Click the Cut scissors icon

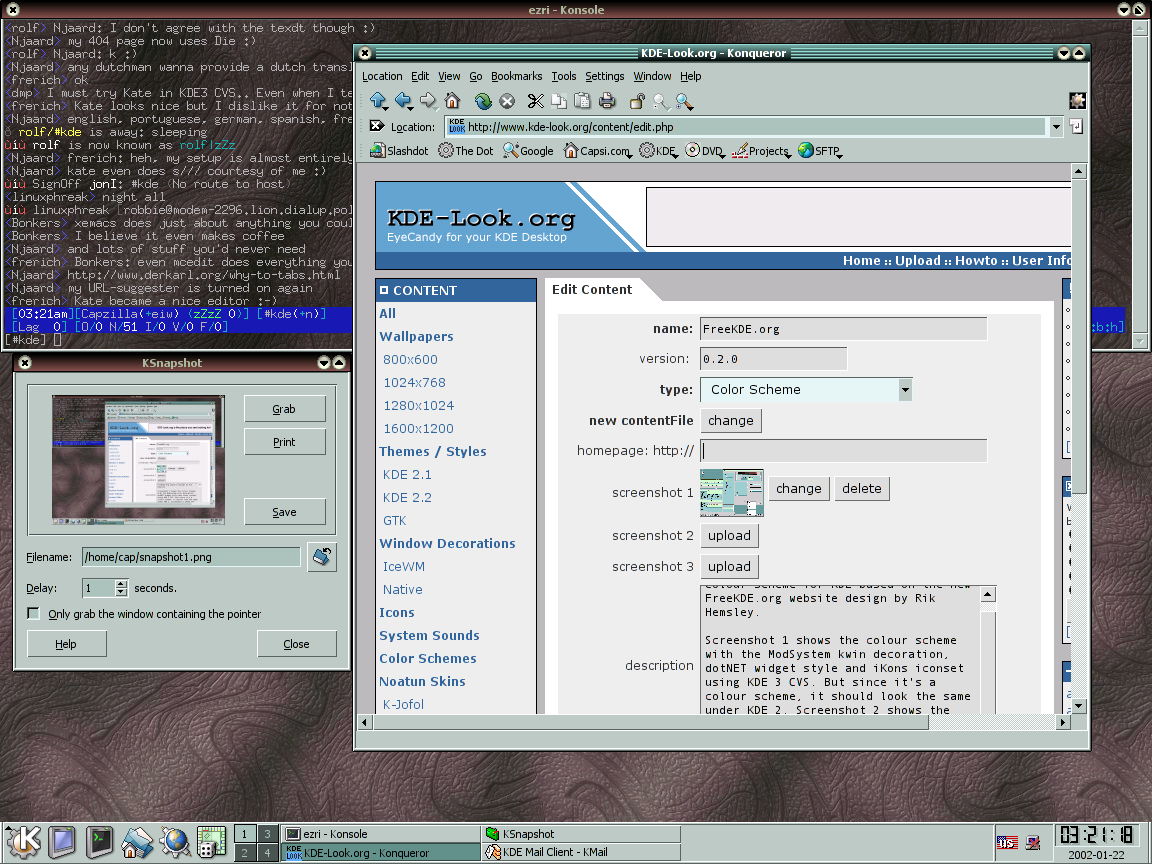point(536,101)
